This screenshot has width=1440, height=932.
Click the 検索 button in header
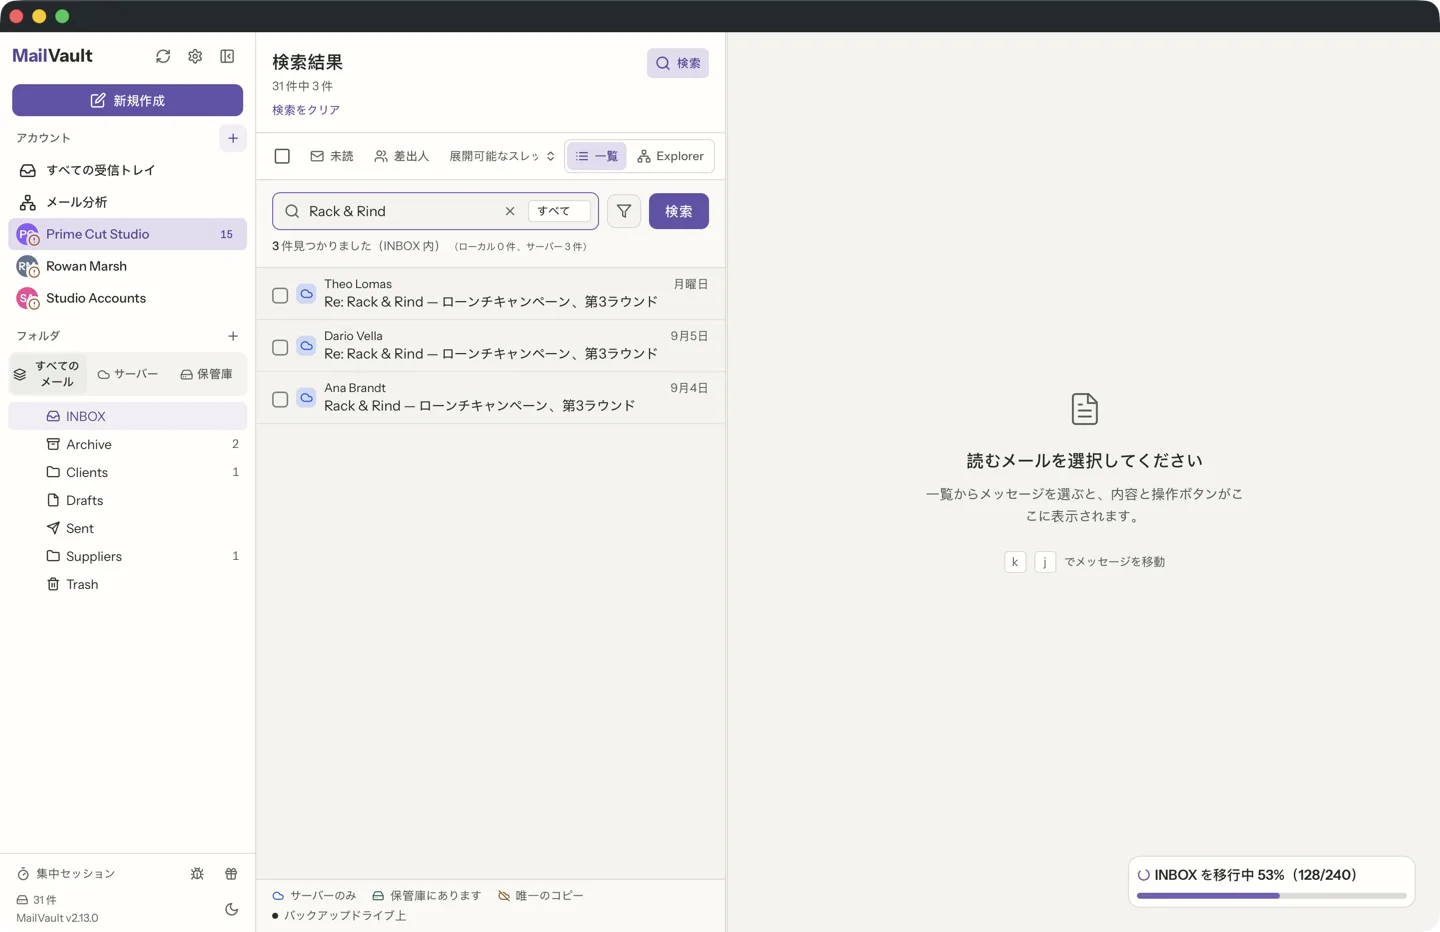(678, 63)
